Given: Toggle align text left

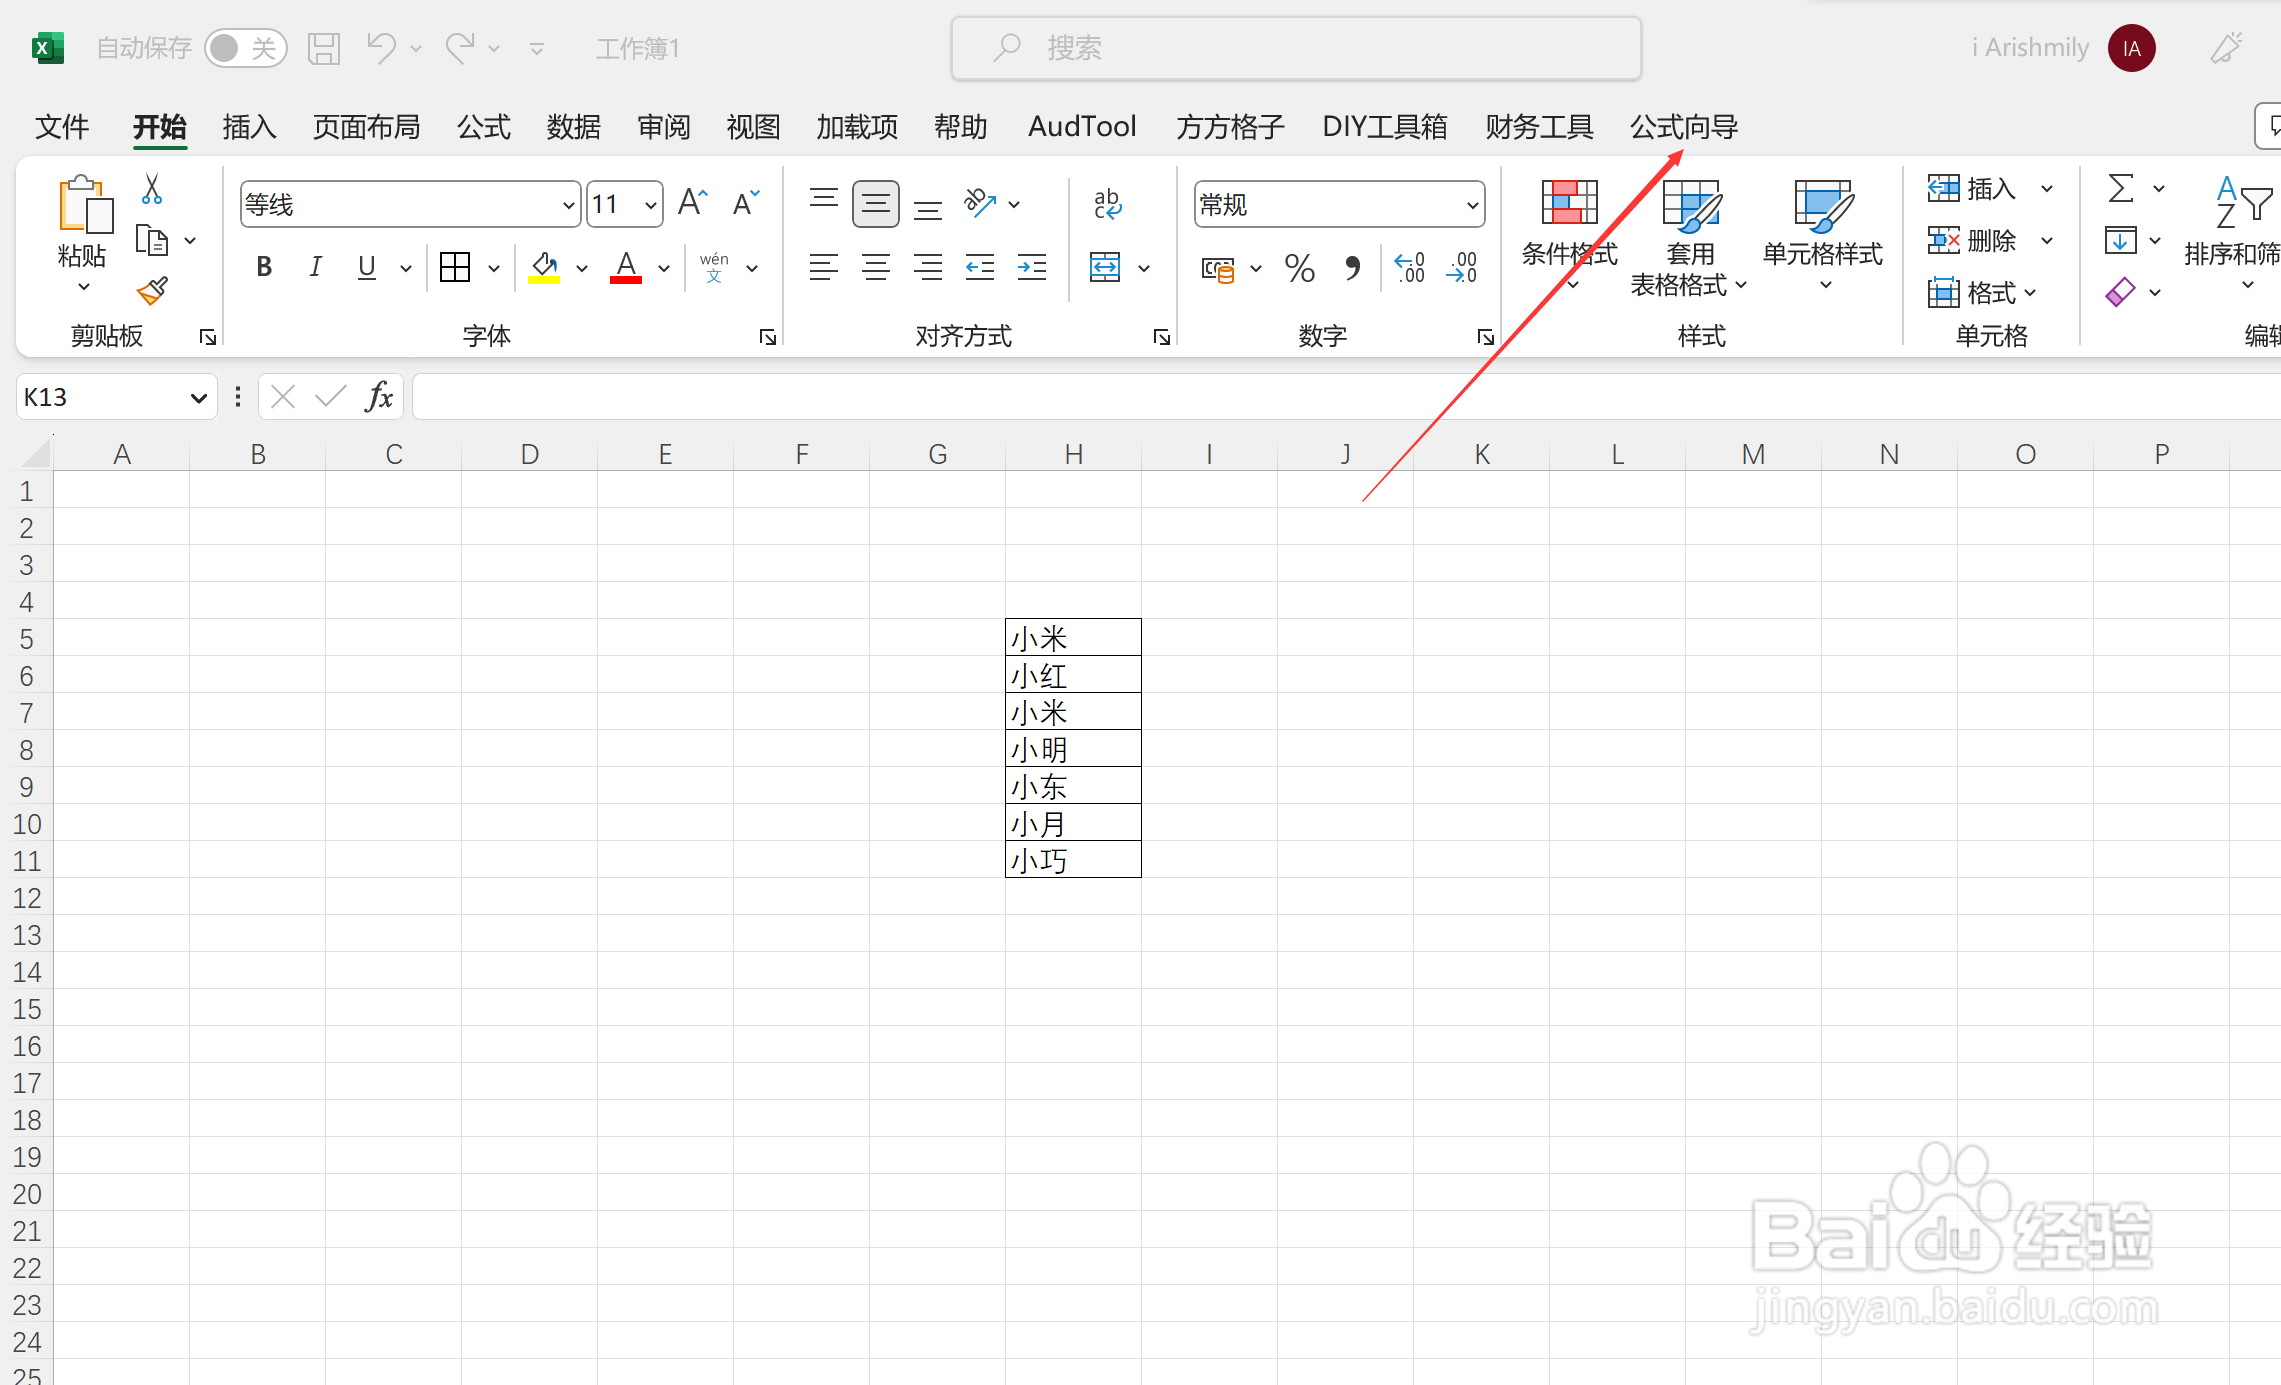Looking at the screenshot, I should (x=824, y=267).
